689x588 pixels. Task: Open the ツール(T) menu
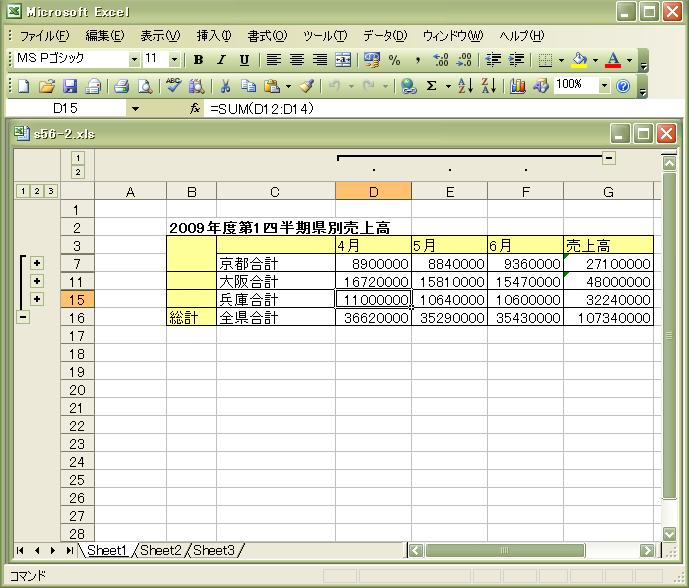pyautogui.click(x=325, y=36)
